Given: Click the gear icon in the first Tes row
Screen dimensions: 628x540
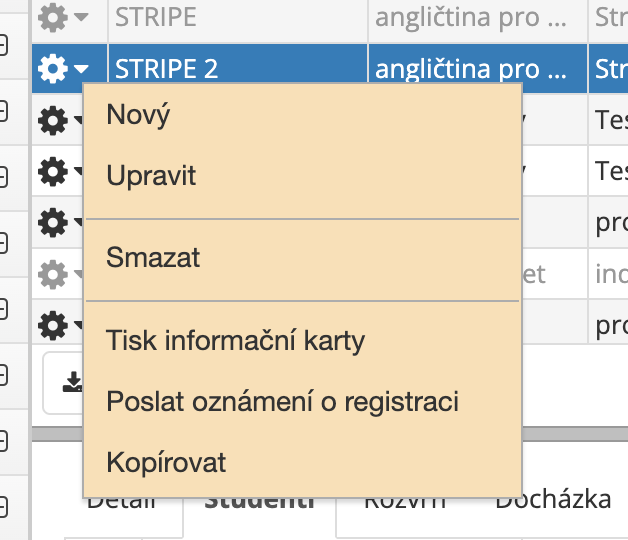Looking at the screenshot, I should click(x=52, y=120).
